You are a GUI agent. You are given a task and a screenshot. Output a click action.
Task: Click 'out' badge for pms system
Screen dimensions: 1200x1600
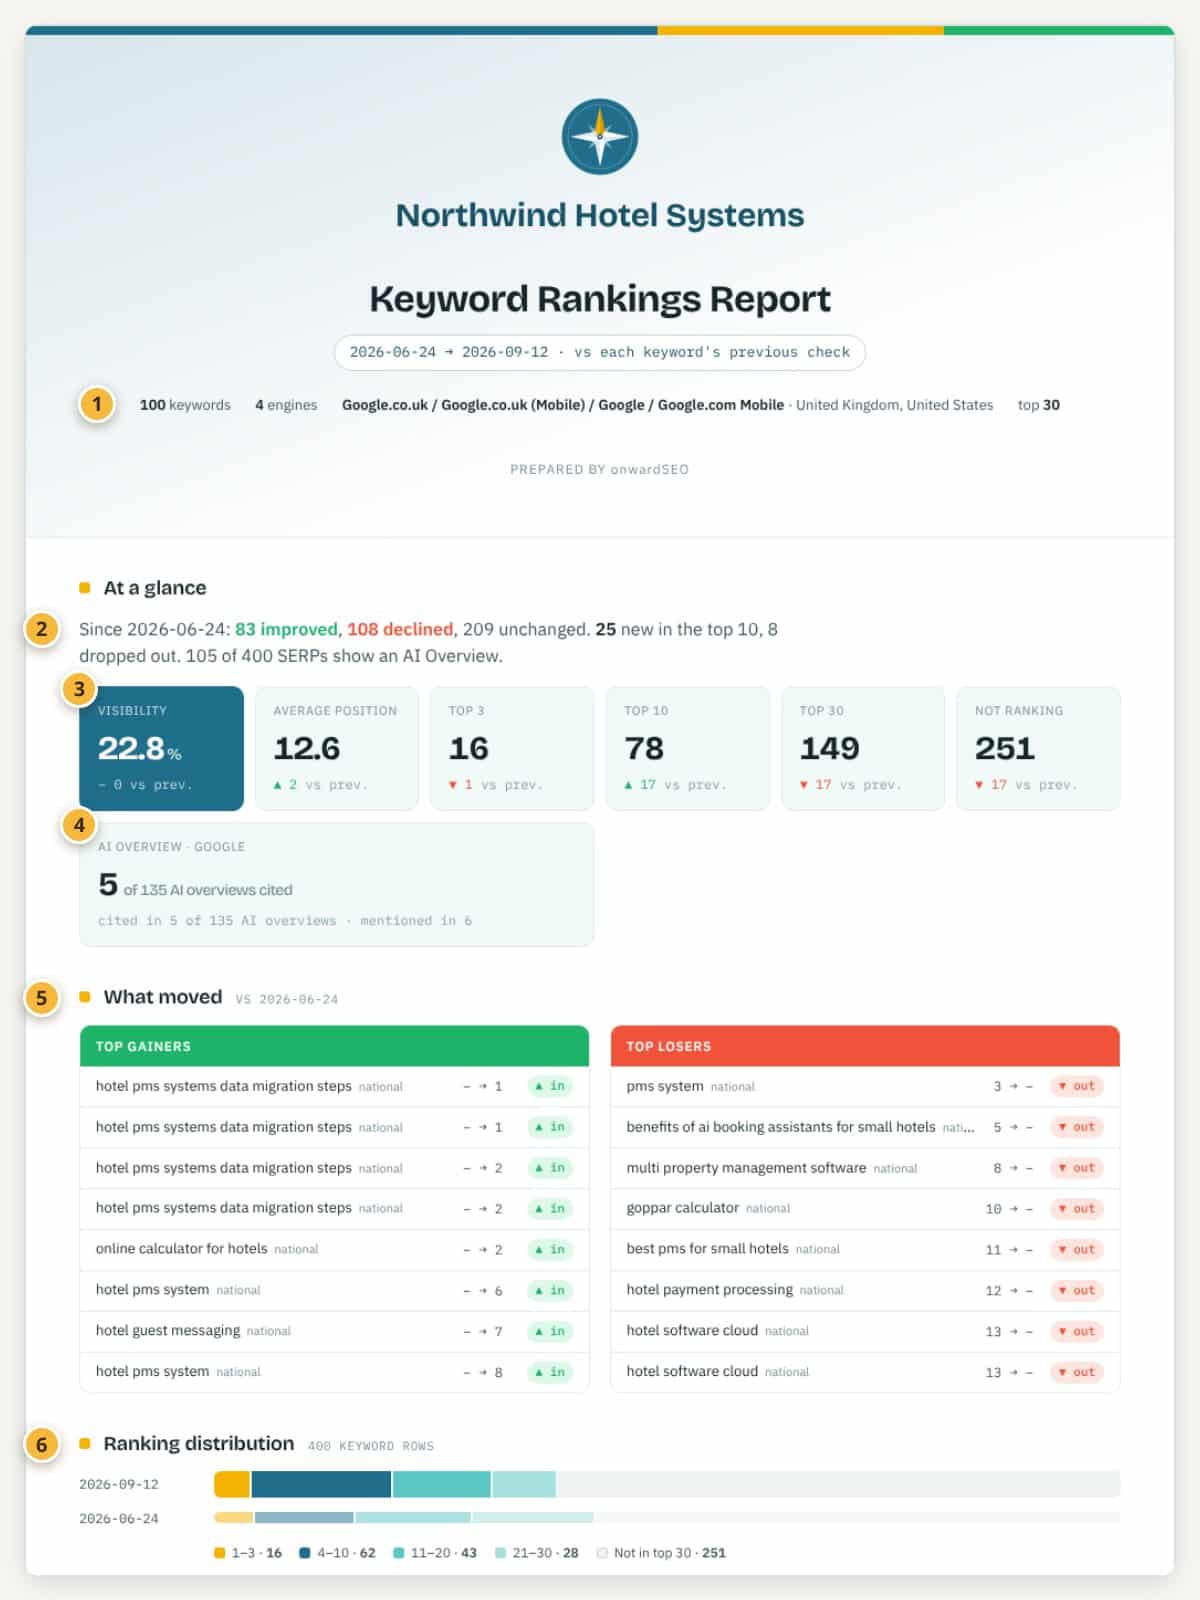pos(1077,1086)
